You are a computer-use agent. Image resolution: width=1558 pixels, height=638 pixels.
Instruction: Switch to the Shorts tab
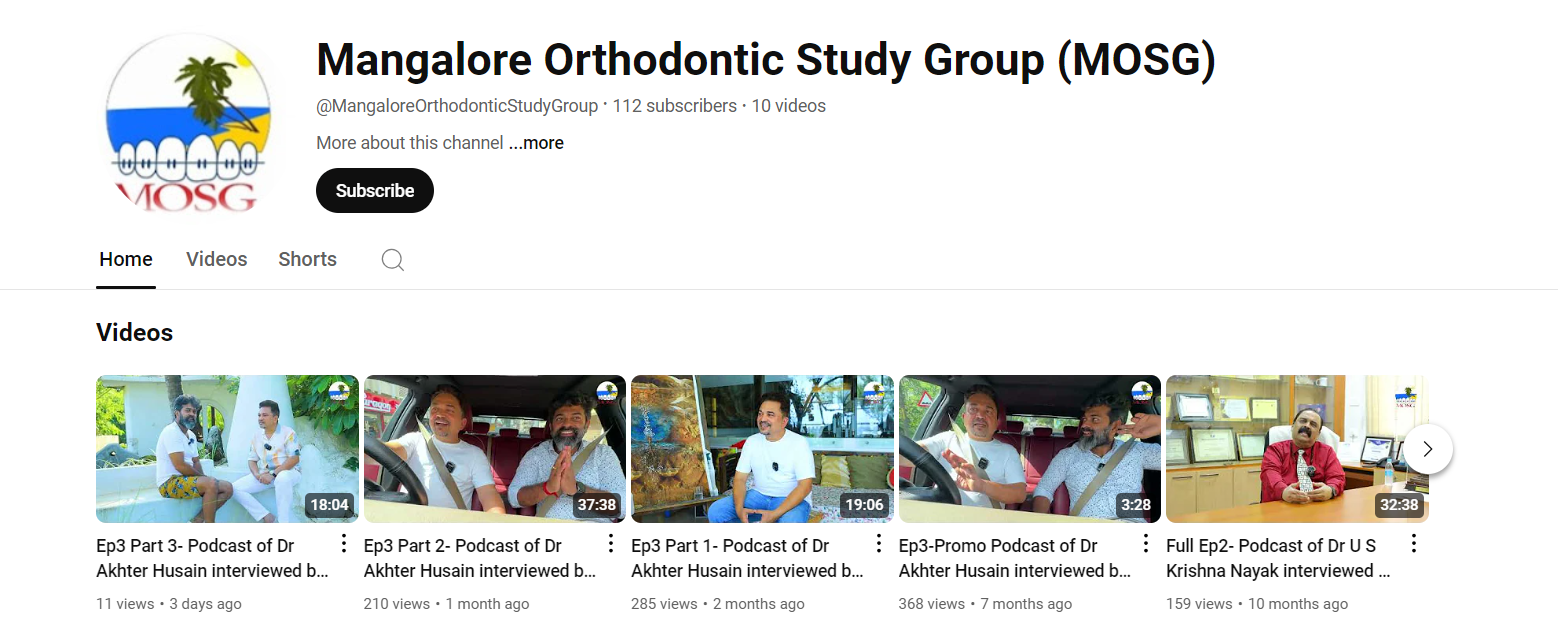click(307, 259)
